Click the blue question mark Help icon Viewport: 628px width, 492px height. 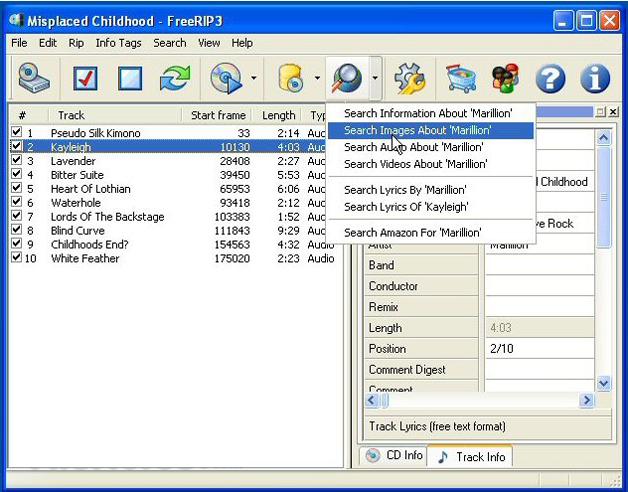[x=550, y=78]
